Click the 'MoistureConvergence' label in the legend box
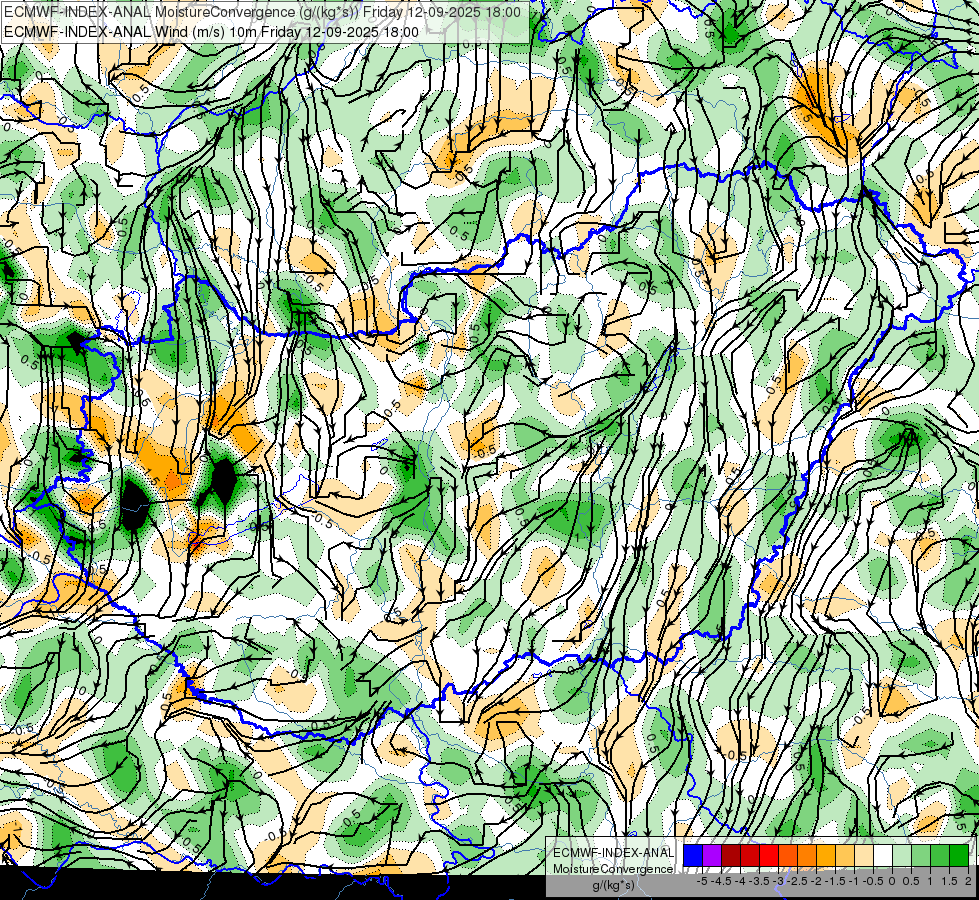Screen dimensions: 979x900 pyautogui.click(x=613, y=869)
